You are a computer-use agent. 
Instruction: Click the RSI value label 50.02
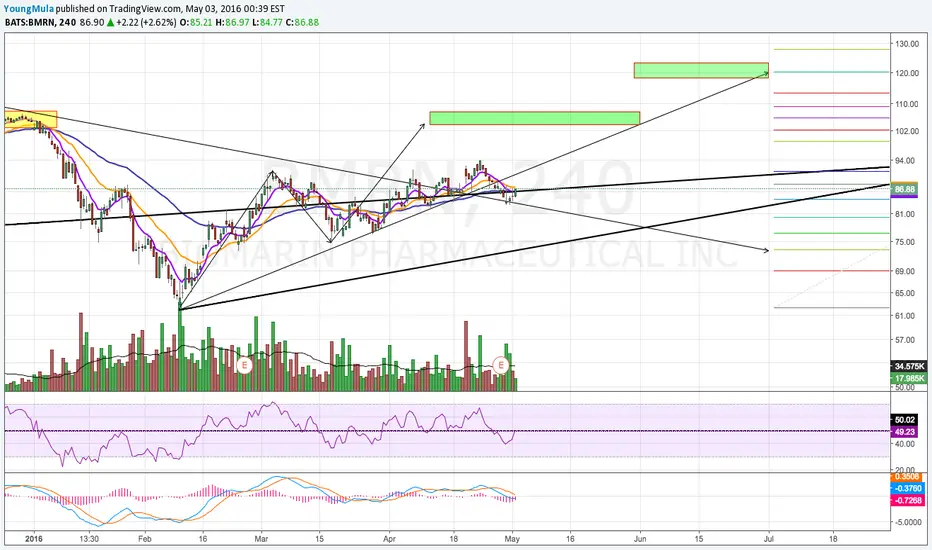coord(905,420)
